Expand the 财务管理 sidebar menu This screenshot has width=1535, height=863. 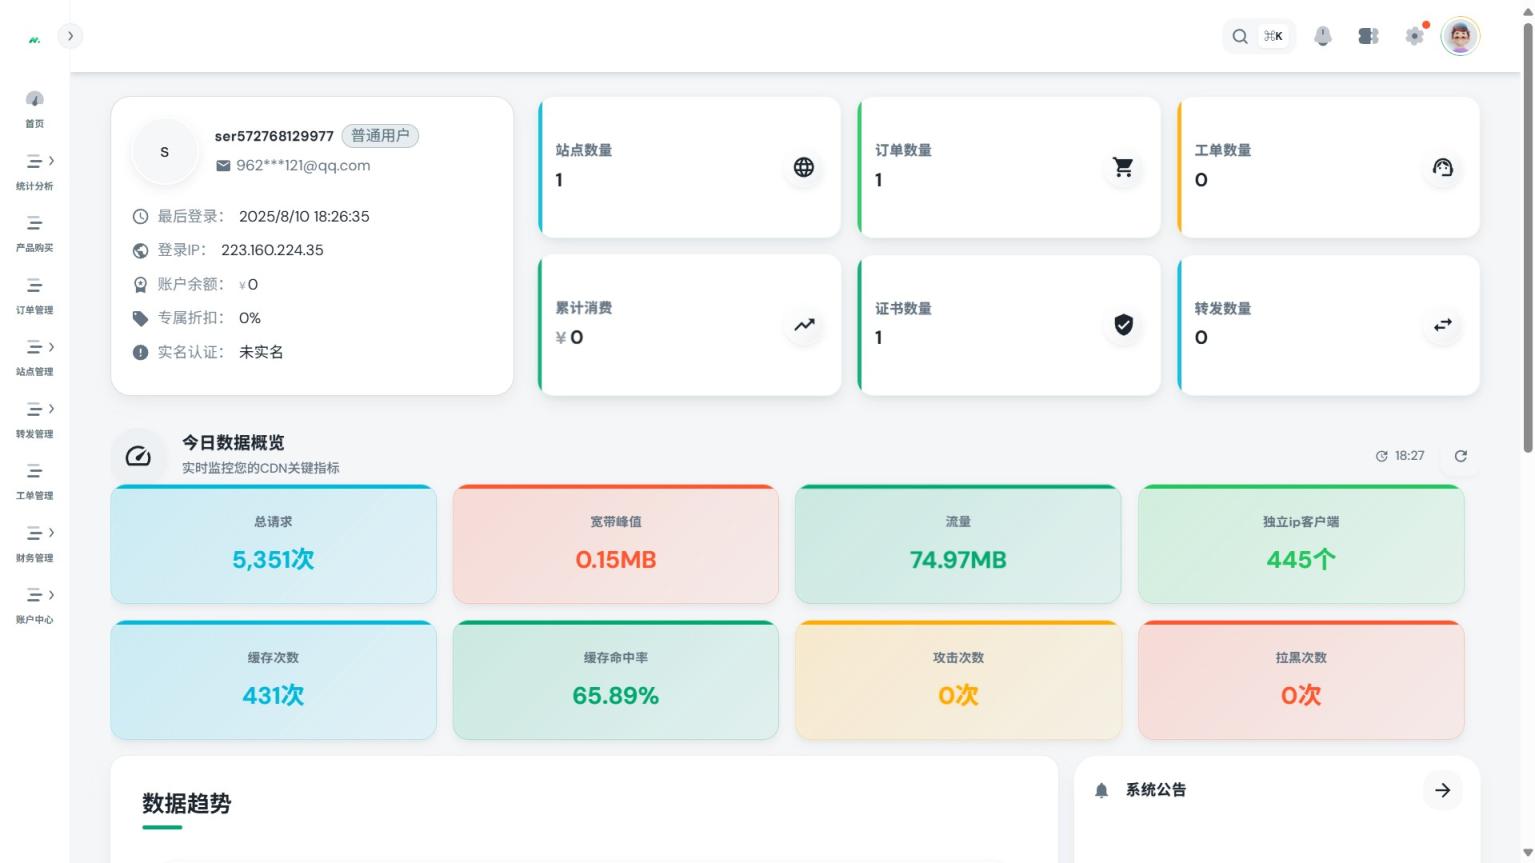pos(35,542)
